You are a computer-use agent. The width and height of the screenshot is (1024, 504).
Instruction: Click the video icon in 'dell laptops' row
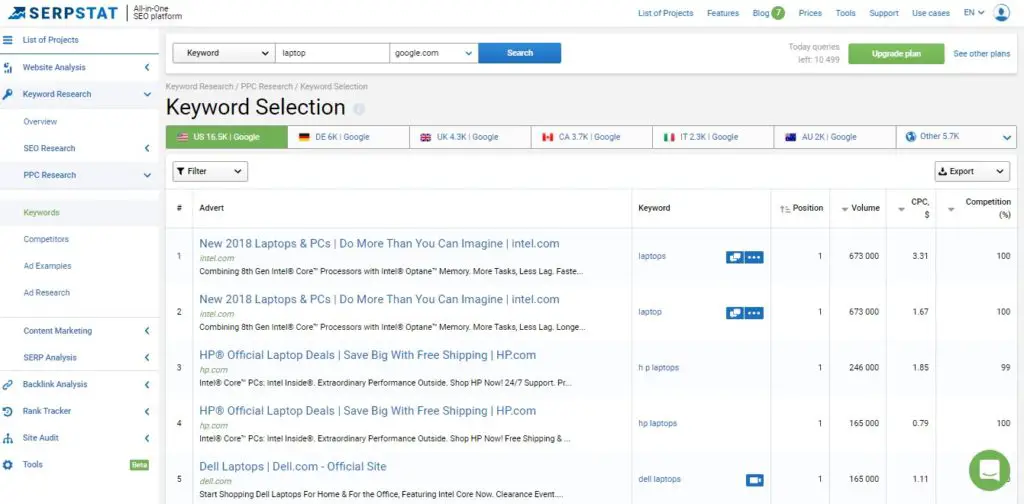[x=754, y=480]
